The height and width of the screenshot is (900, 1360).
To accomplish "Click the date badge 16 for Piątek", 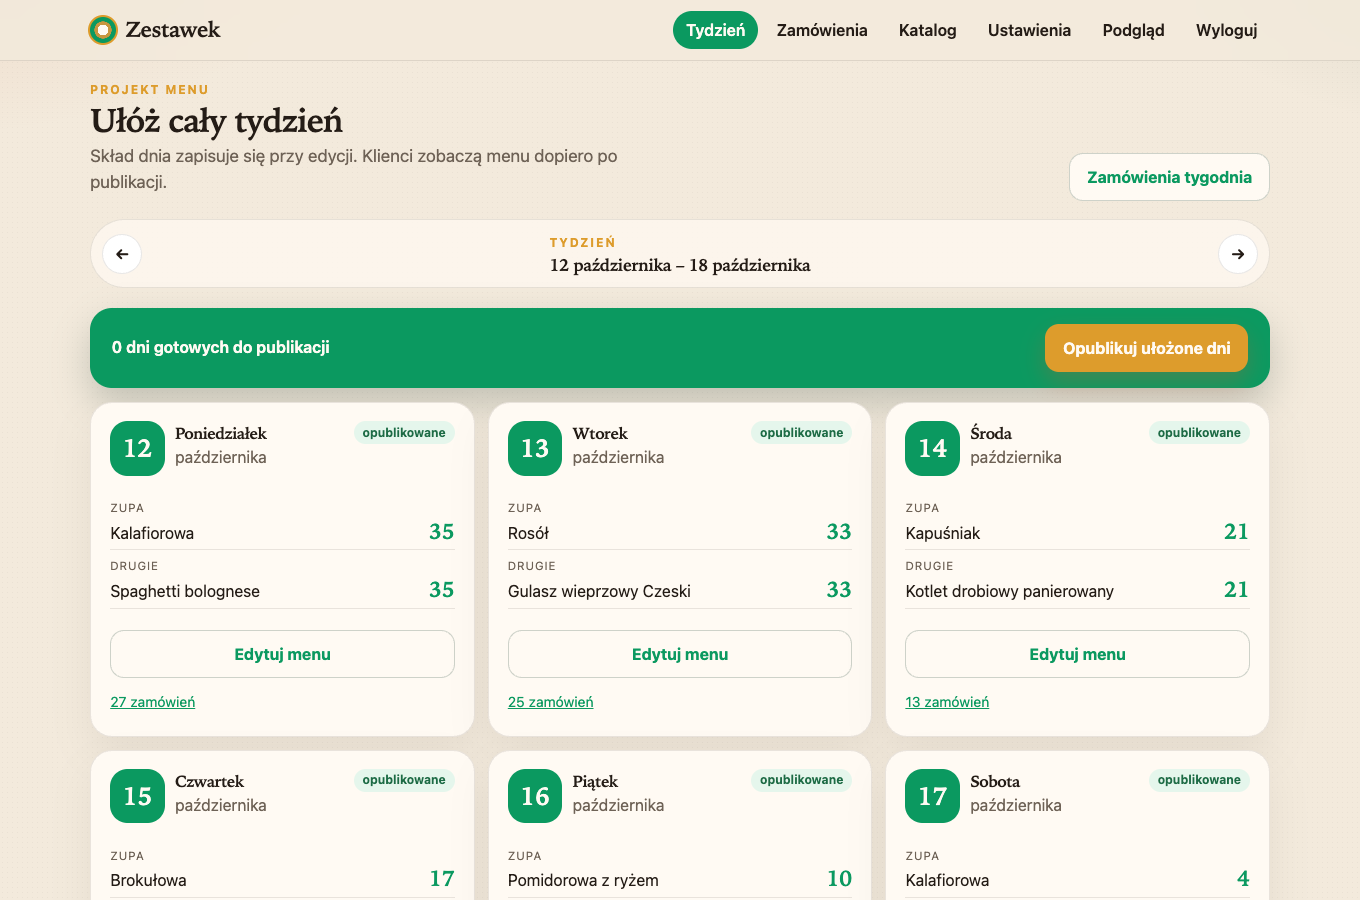I will pos(535,796).
